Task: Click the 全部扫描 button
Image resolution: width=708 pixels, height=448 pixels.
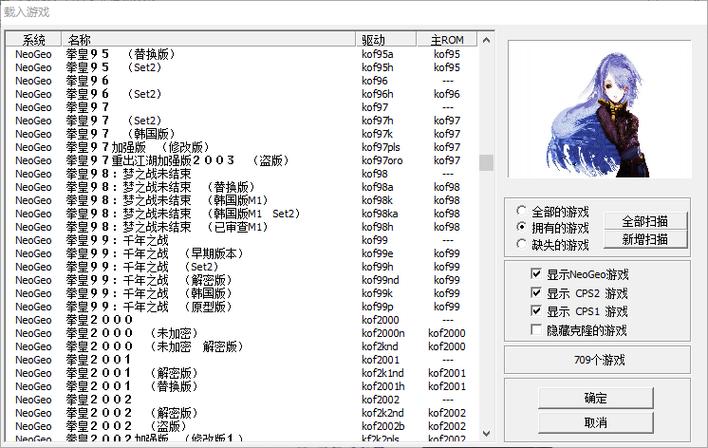Action: [645, 221]
